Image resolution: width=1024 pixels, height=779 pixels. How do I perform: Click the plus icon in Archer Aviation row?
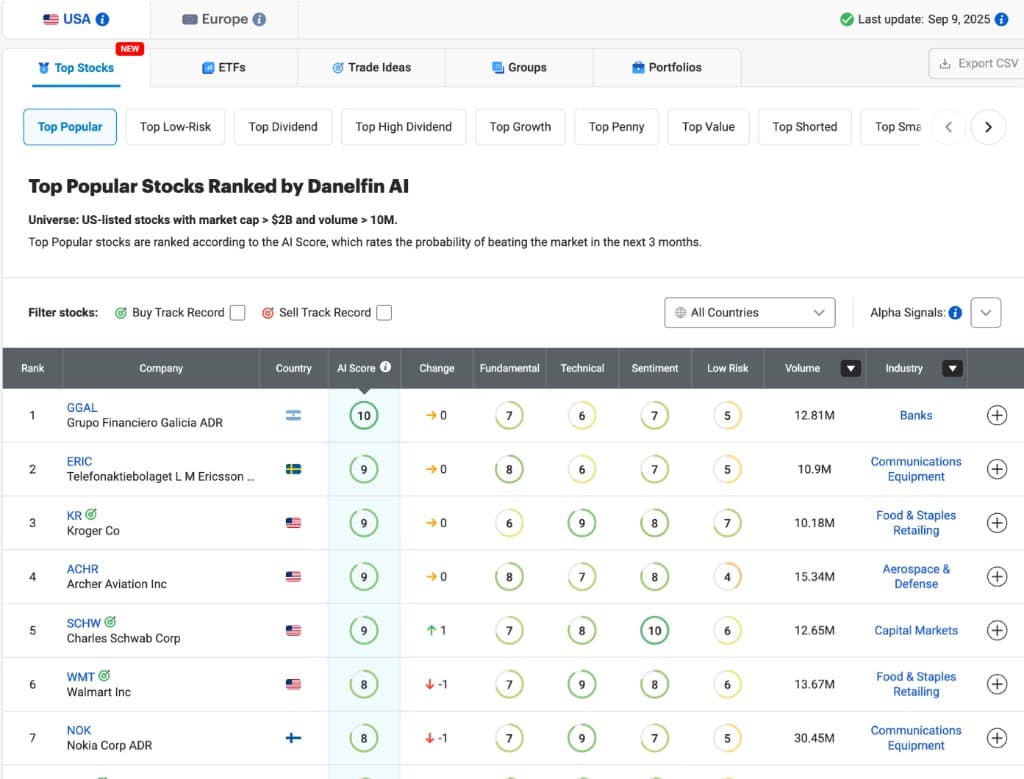997,577
